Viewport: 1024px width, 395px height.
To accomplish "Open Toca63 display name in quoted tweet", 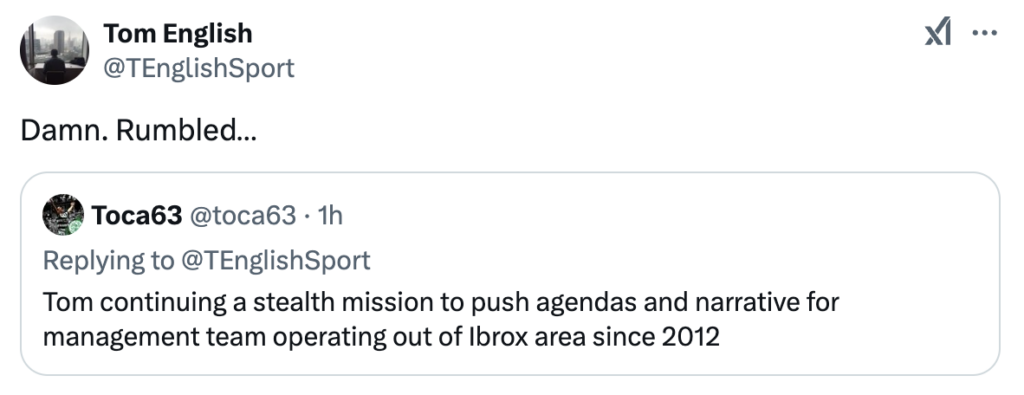I will click(136, 215).
